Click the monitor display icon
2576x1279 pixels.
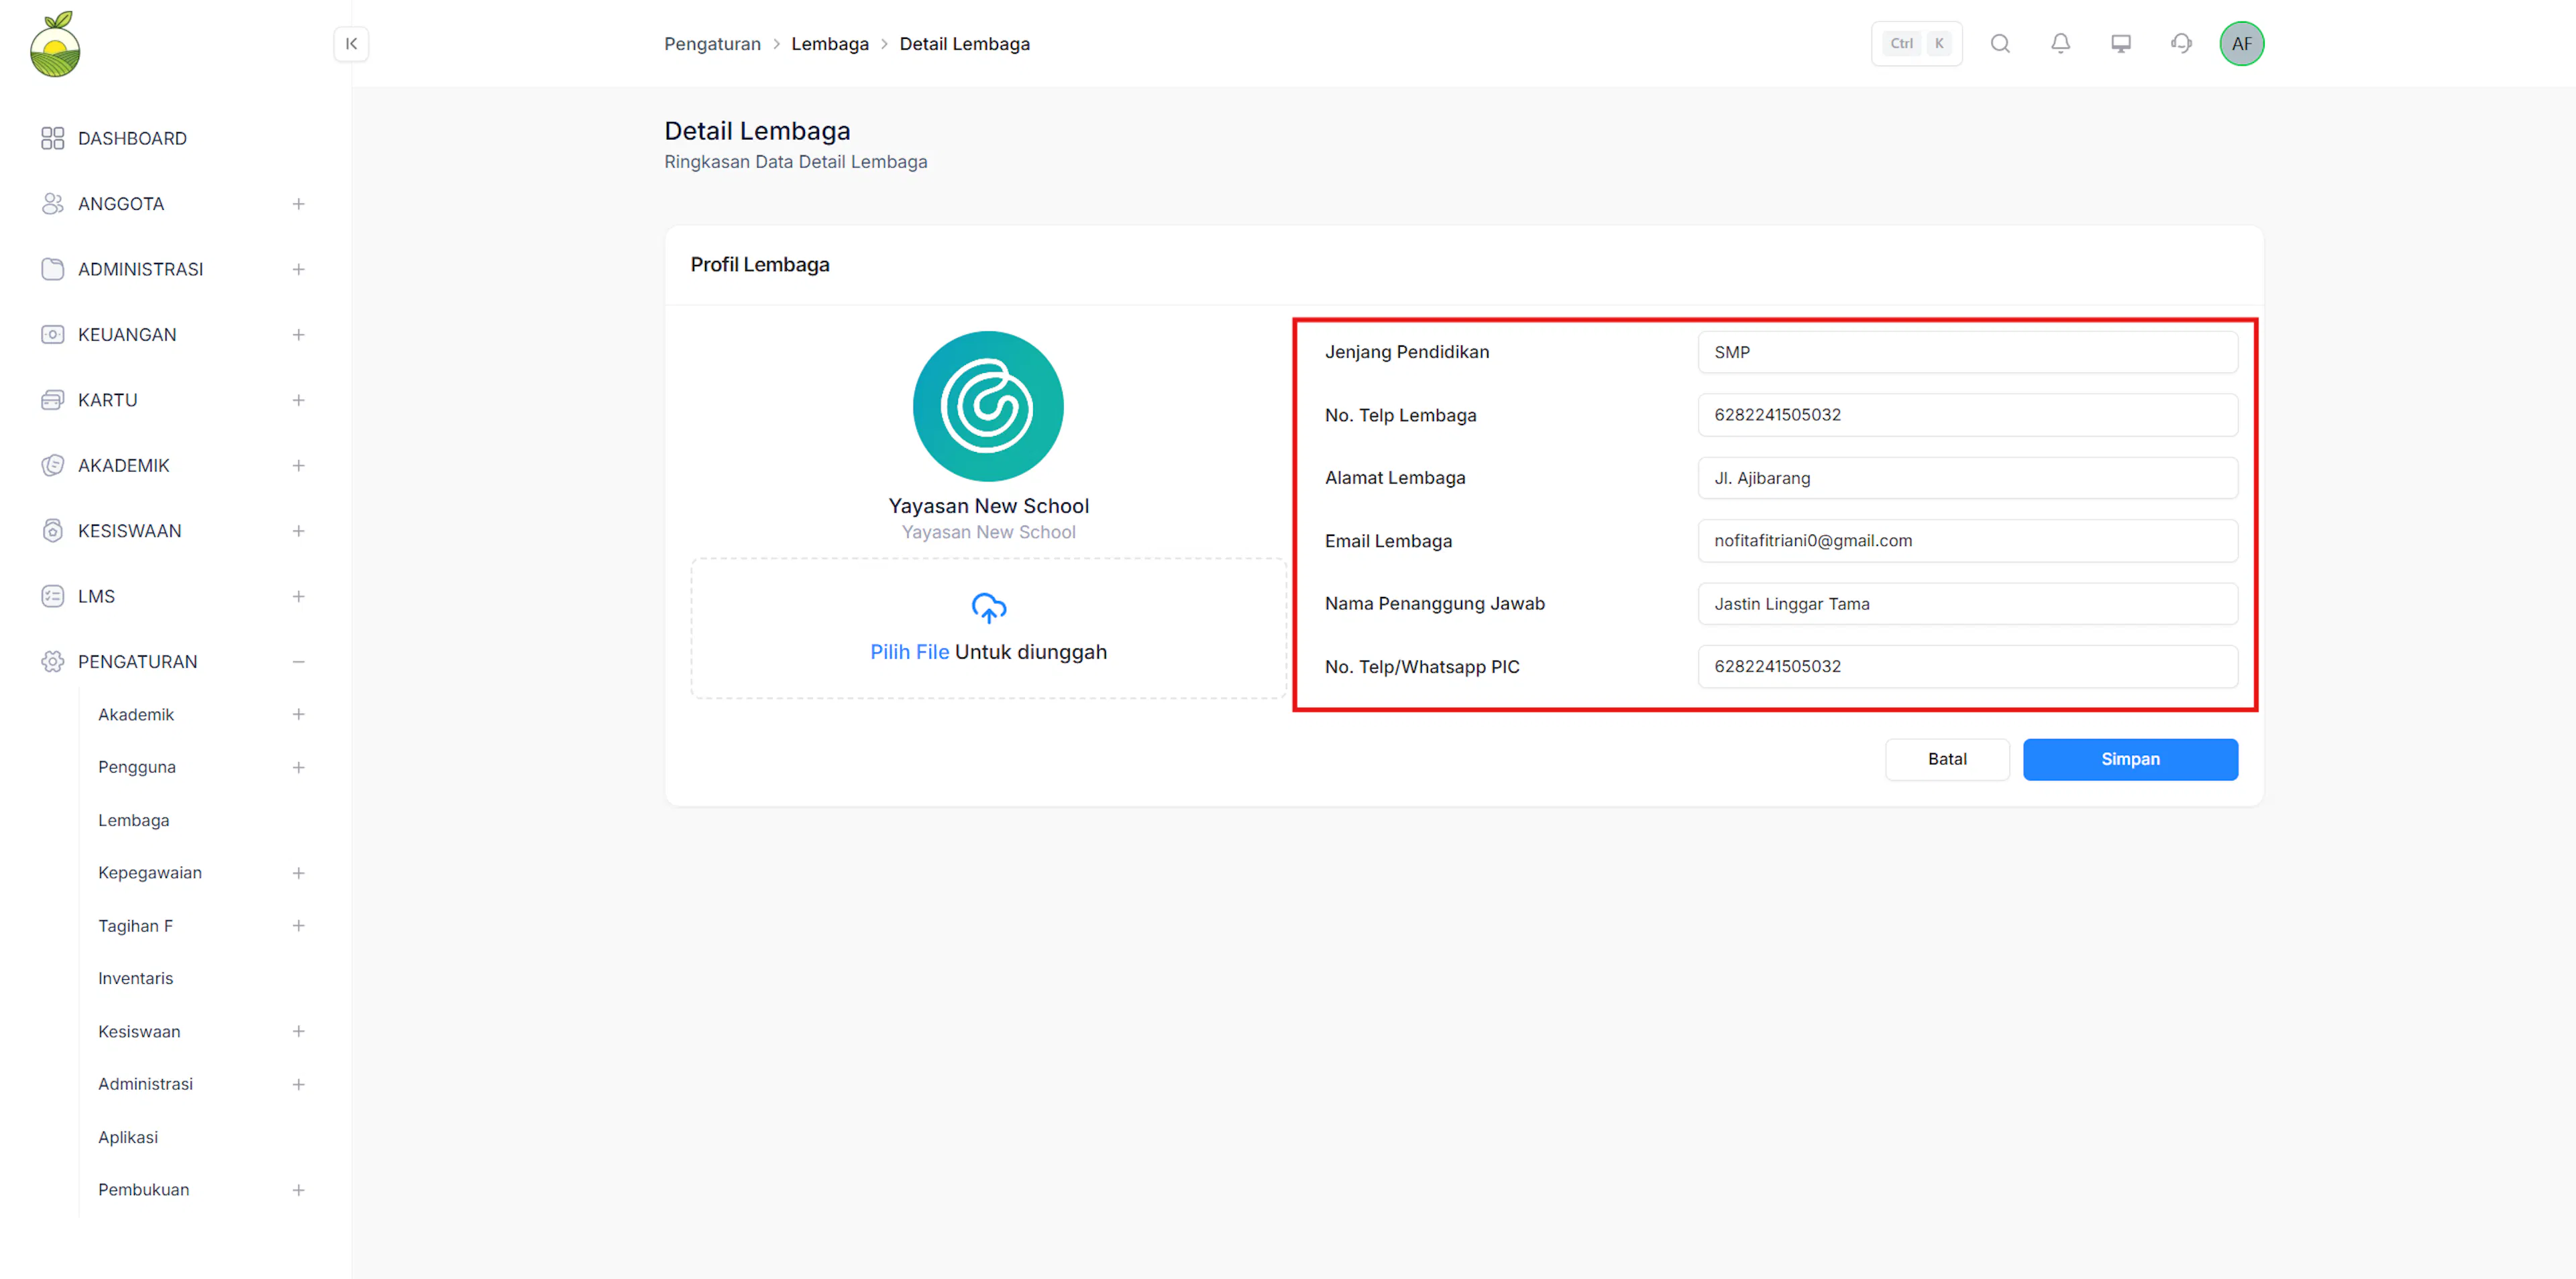pos(2121,44)
